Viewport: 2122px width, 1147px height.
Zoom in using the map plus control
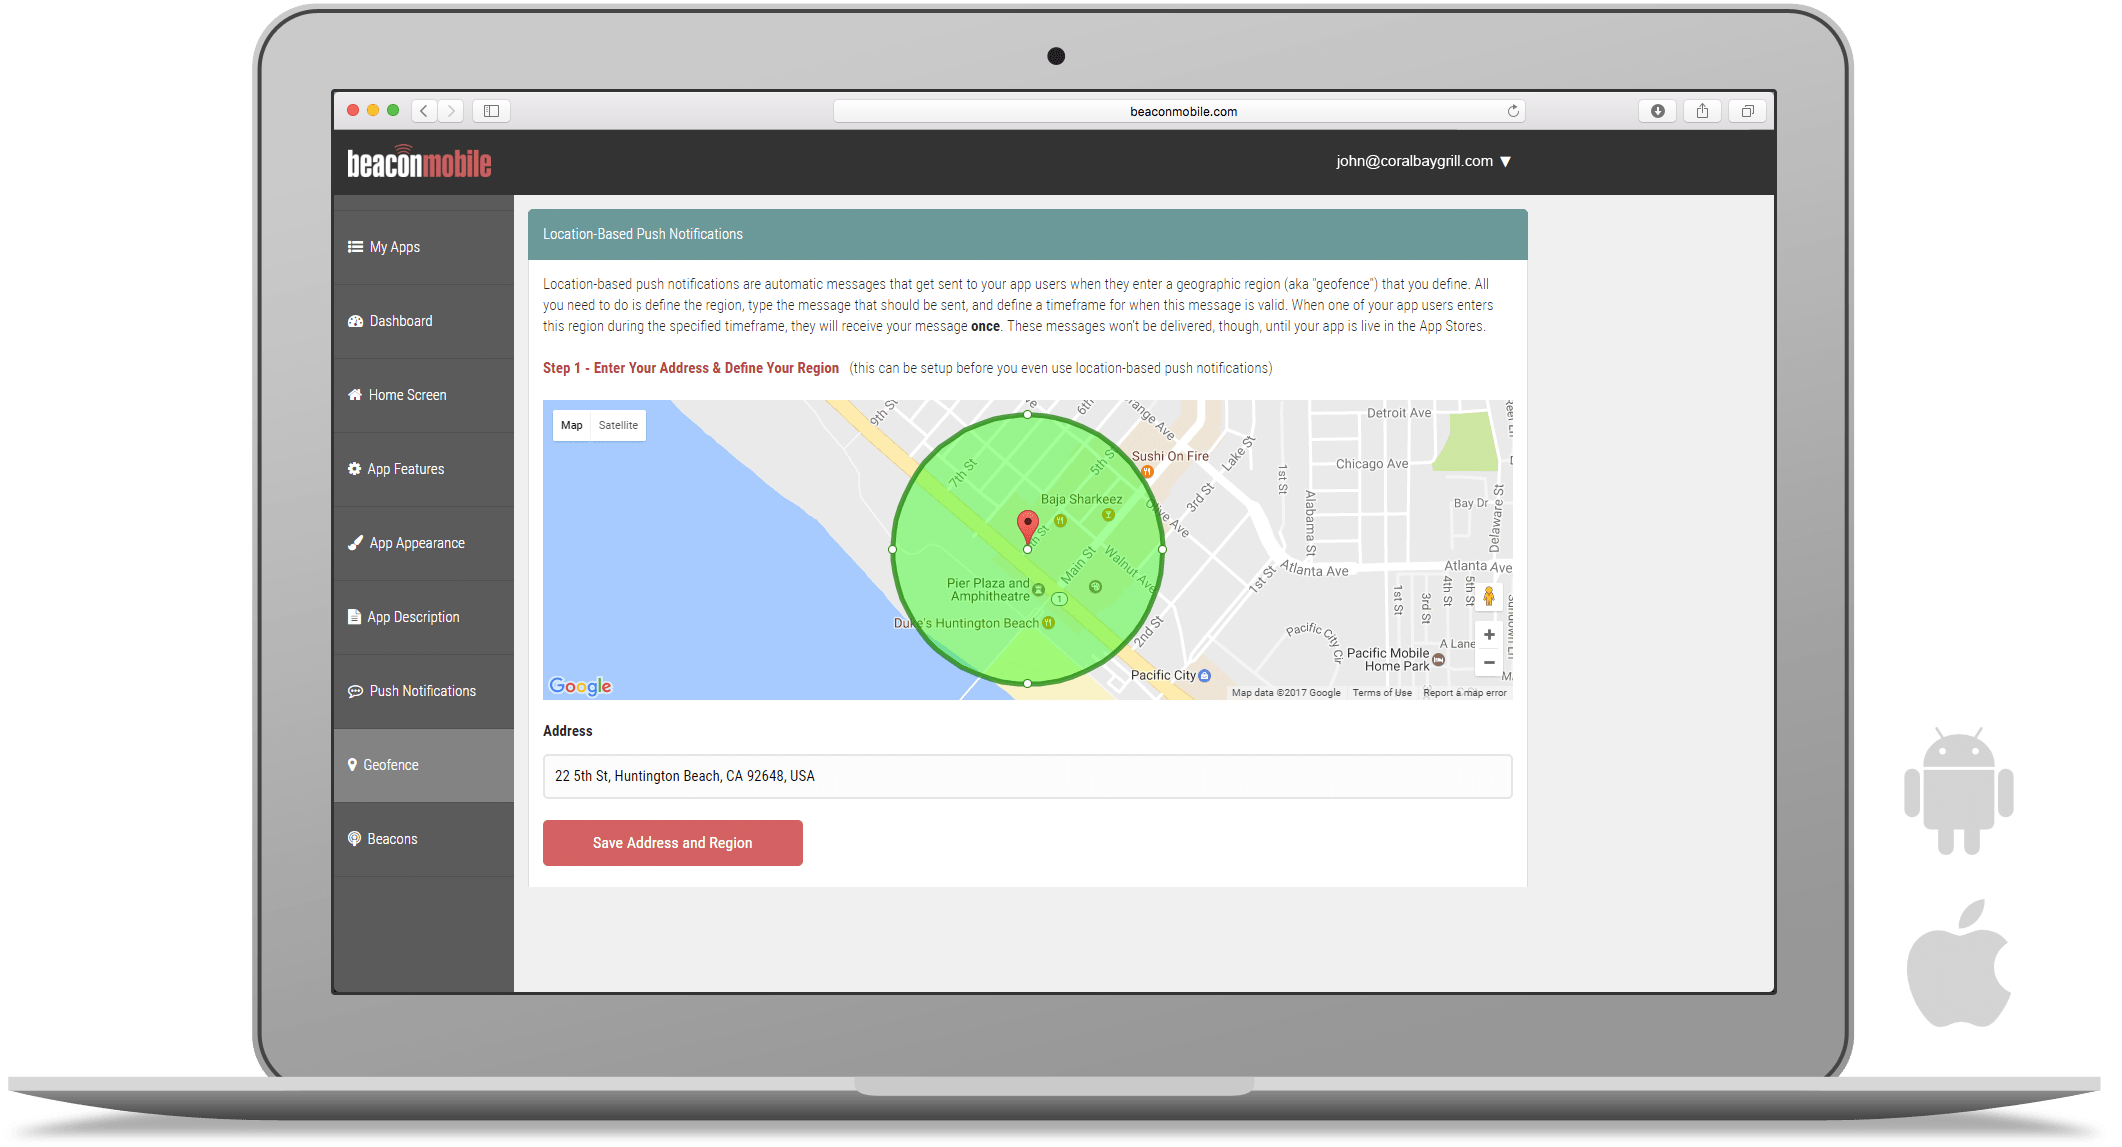1489,634
